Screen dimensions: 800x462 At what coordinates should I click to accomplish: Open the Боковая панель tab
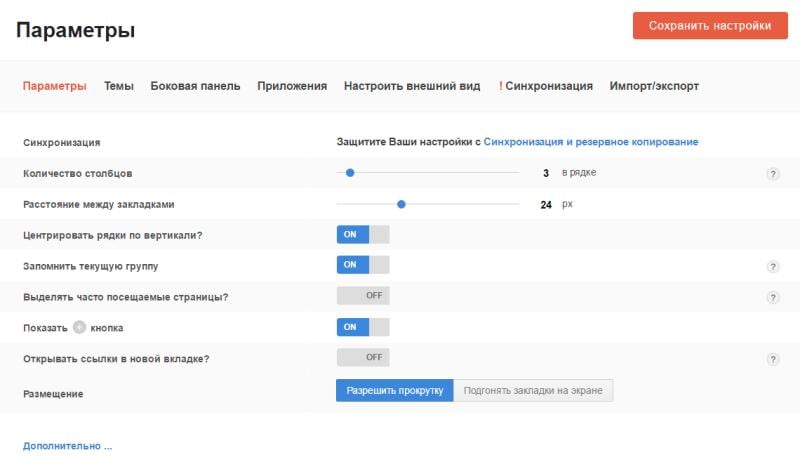[195, 86]
